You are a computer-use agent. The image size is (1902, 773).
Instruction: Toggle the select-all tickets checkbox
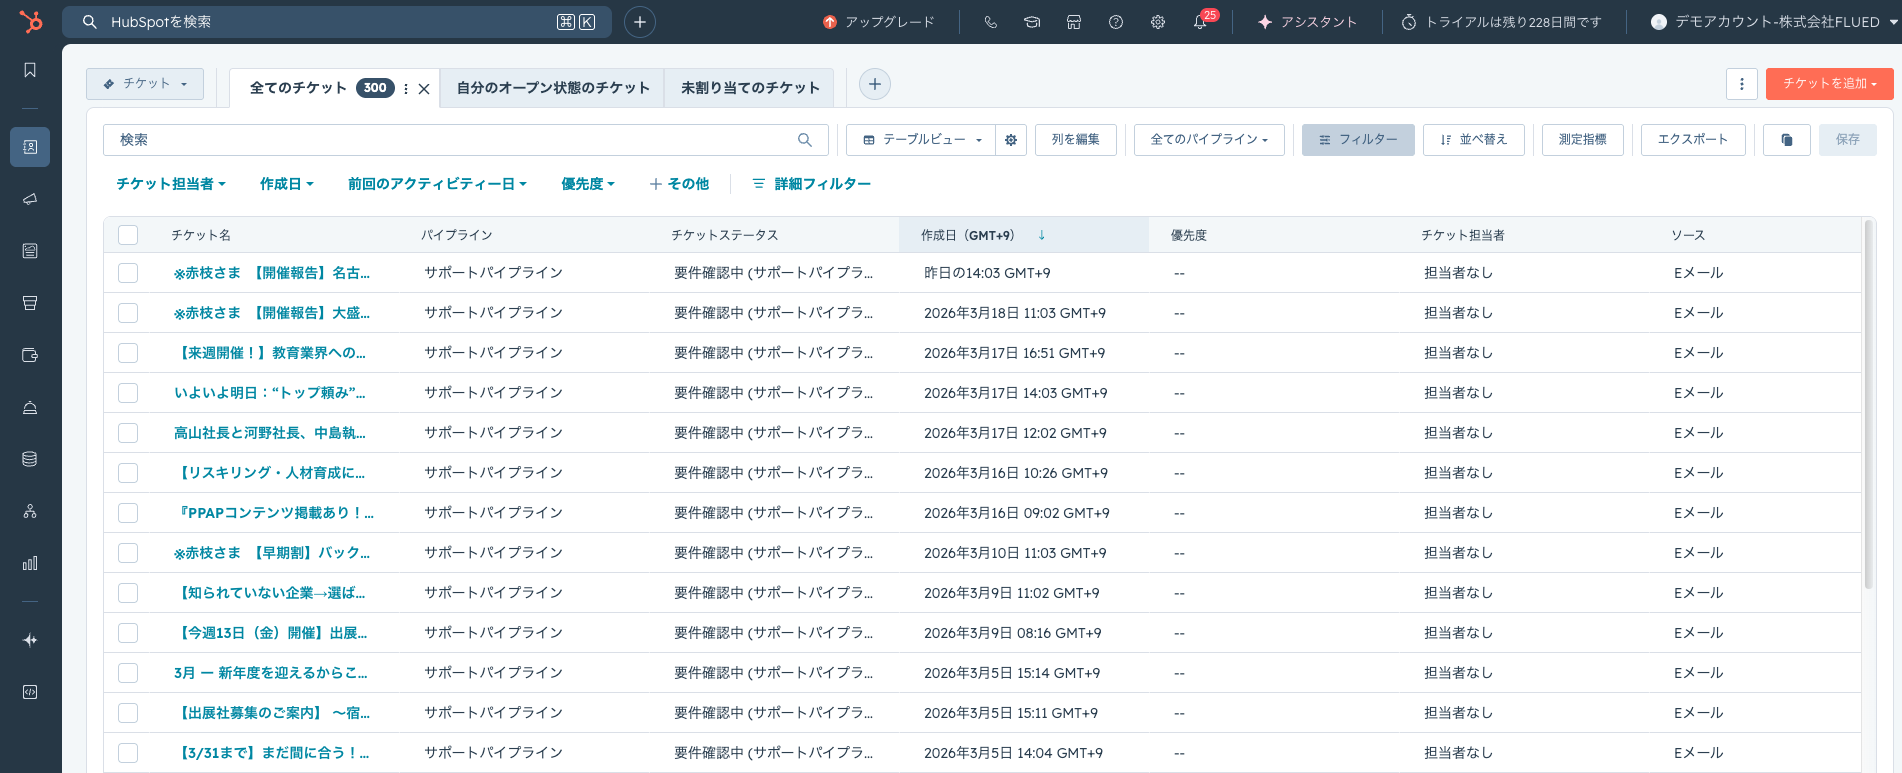(128, 235)
